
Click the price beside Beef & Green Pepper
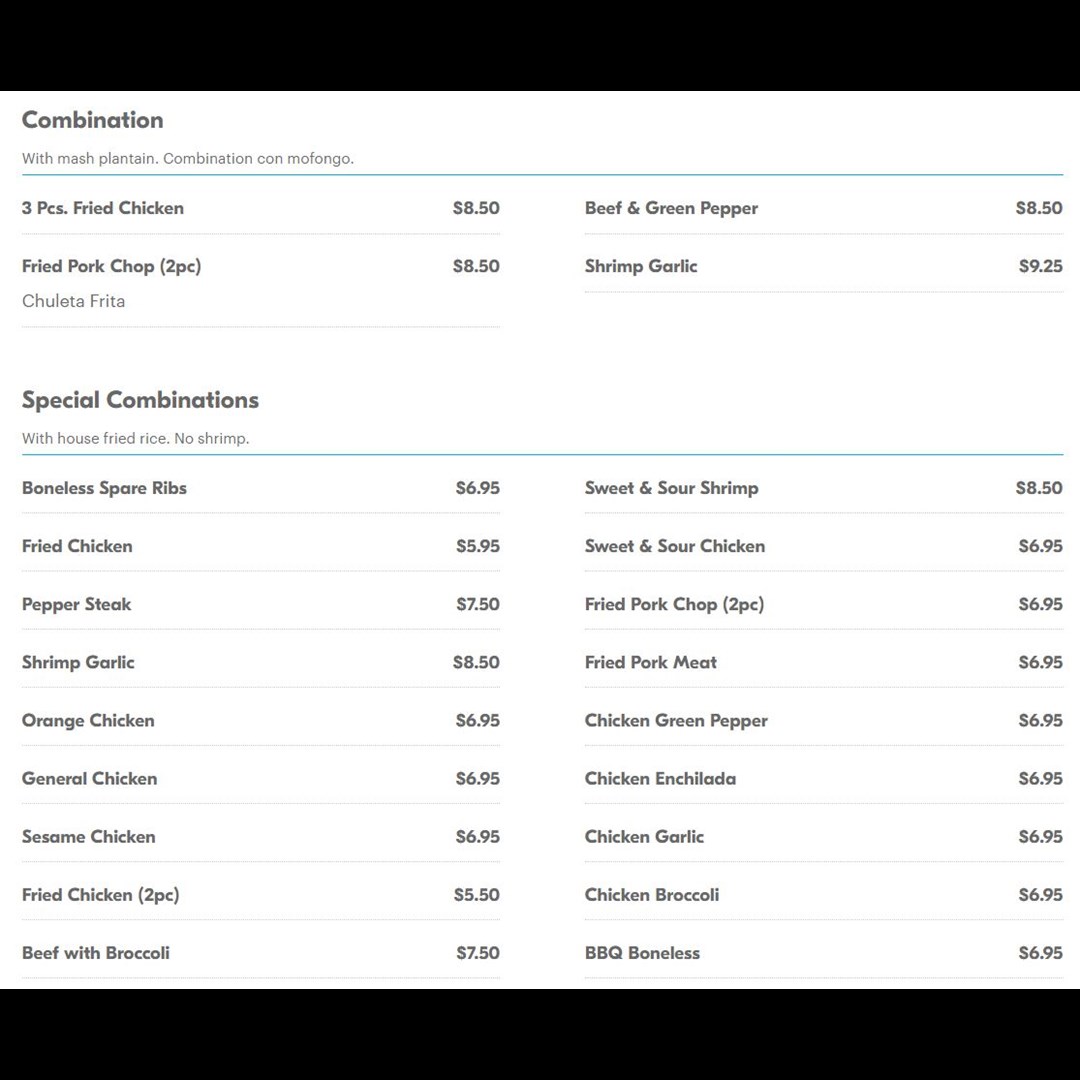click(x=1039, y=208)
